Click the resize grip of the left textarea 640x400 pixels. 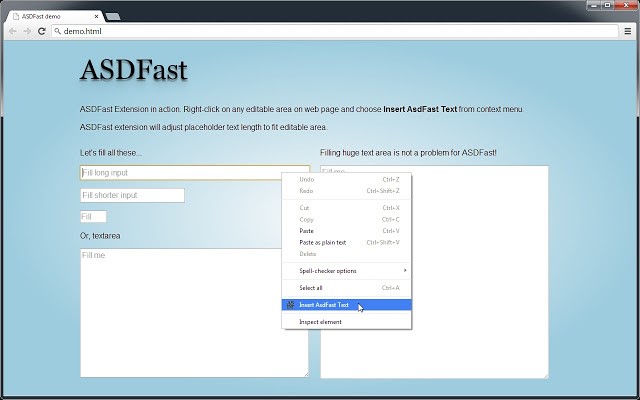coord(306,374)
